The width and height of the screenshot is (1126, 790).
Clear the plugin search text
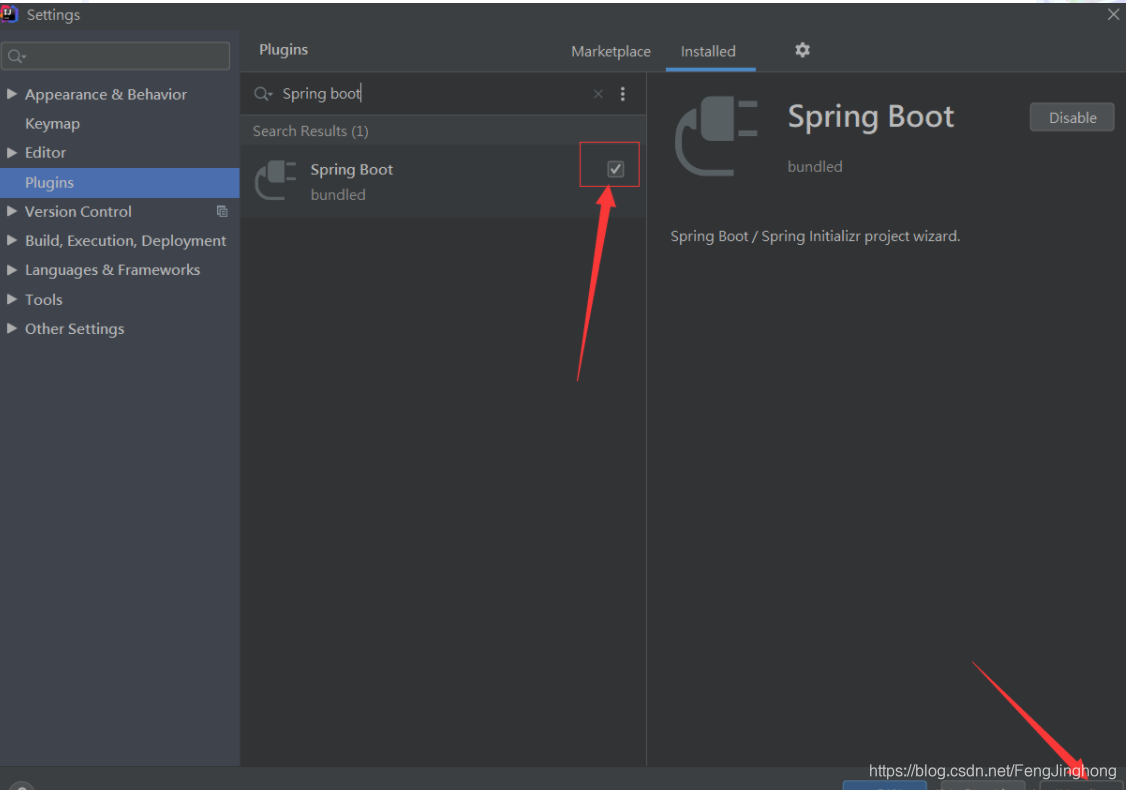(x=597, y=94)
